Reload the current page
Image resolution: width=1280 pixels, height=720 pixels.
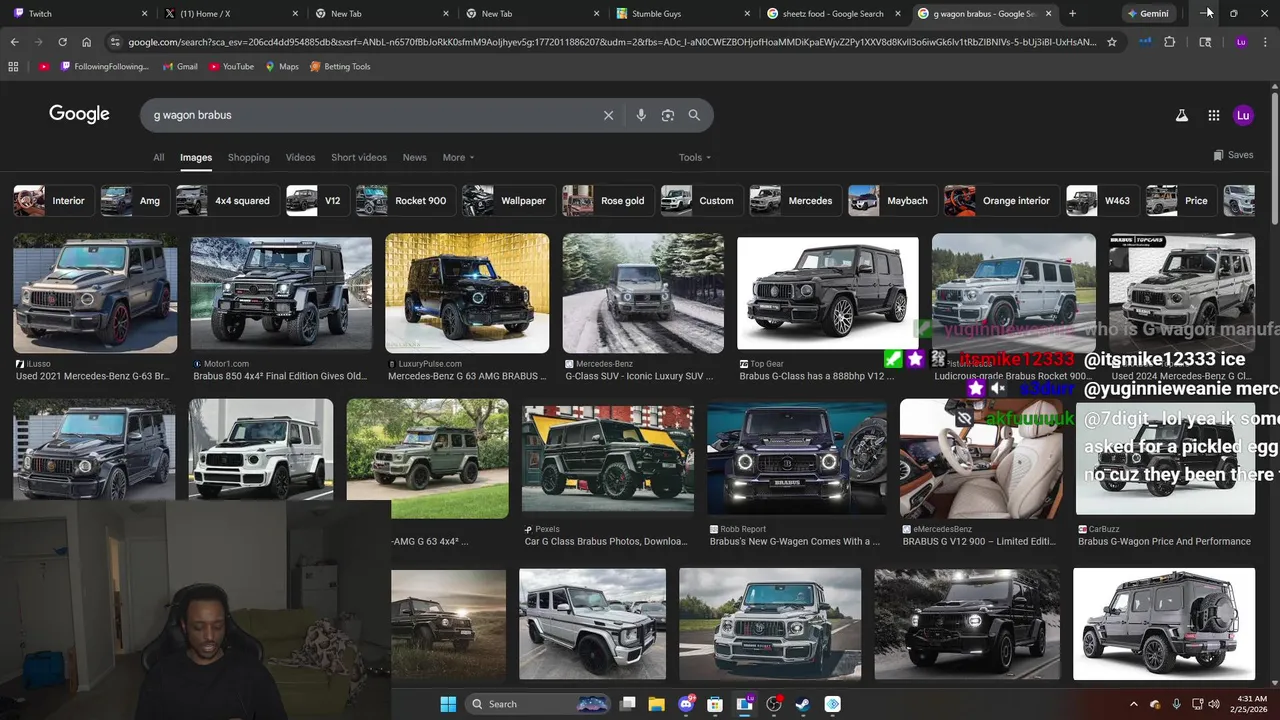[x=62, y=42]
